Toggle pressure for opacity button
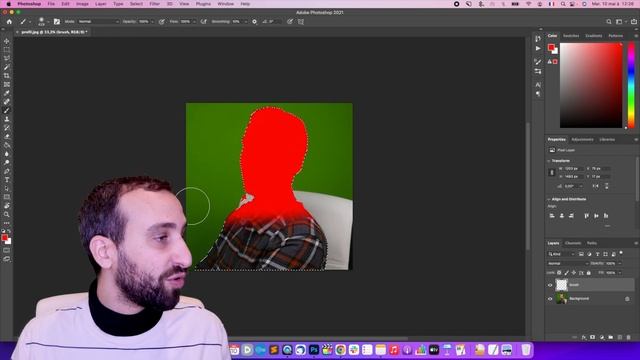640x360 pixels. (162, 22)
